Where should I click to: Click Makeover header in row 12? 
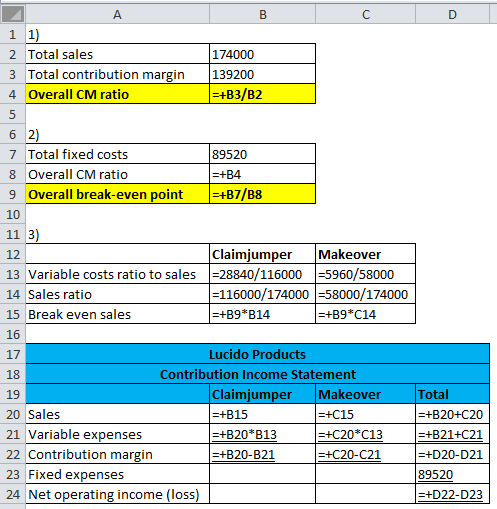(366, 254)
